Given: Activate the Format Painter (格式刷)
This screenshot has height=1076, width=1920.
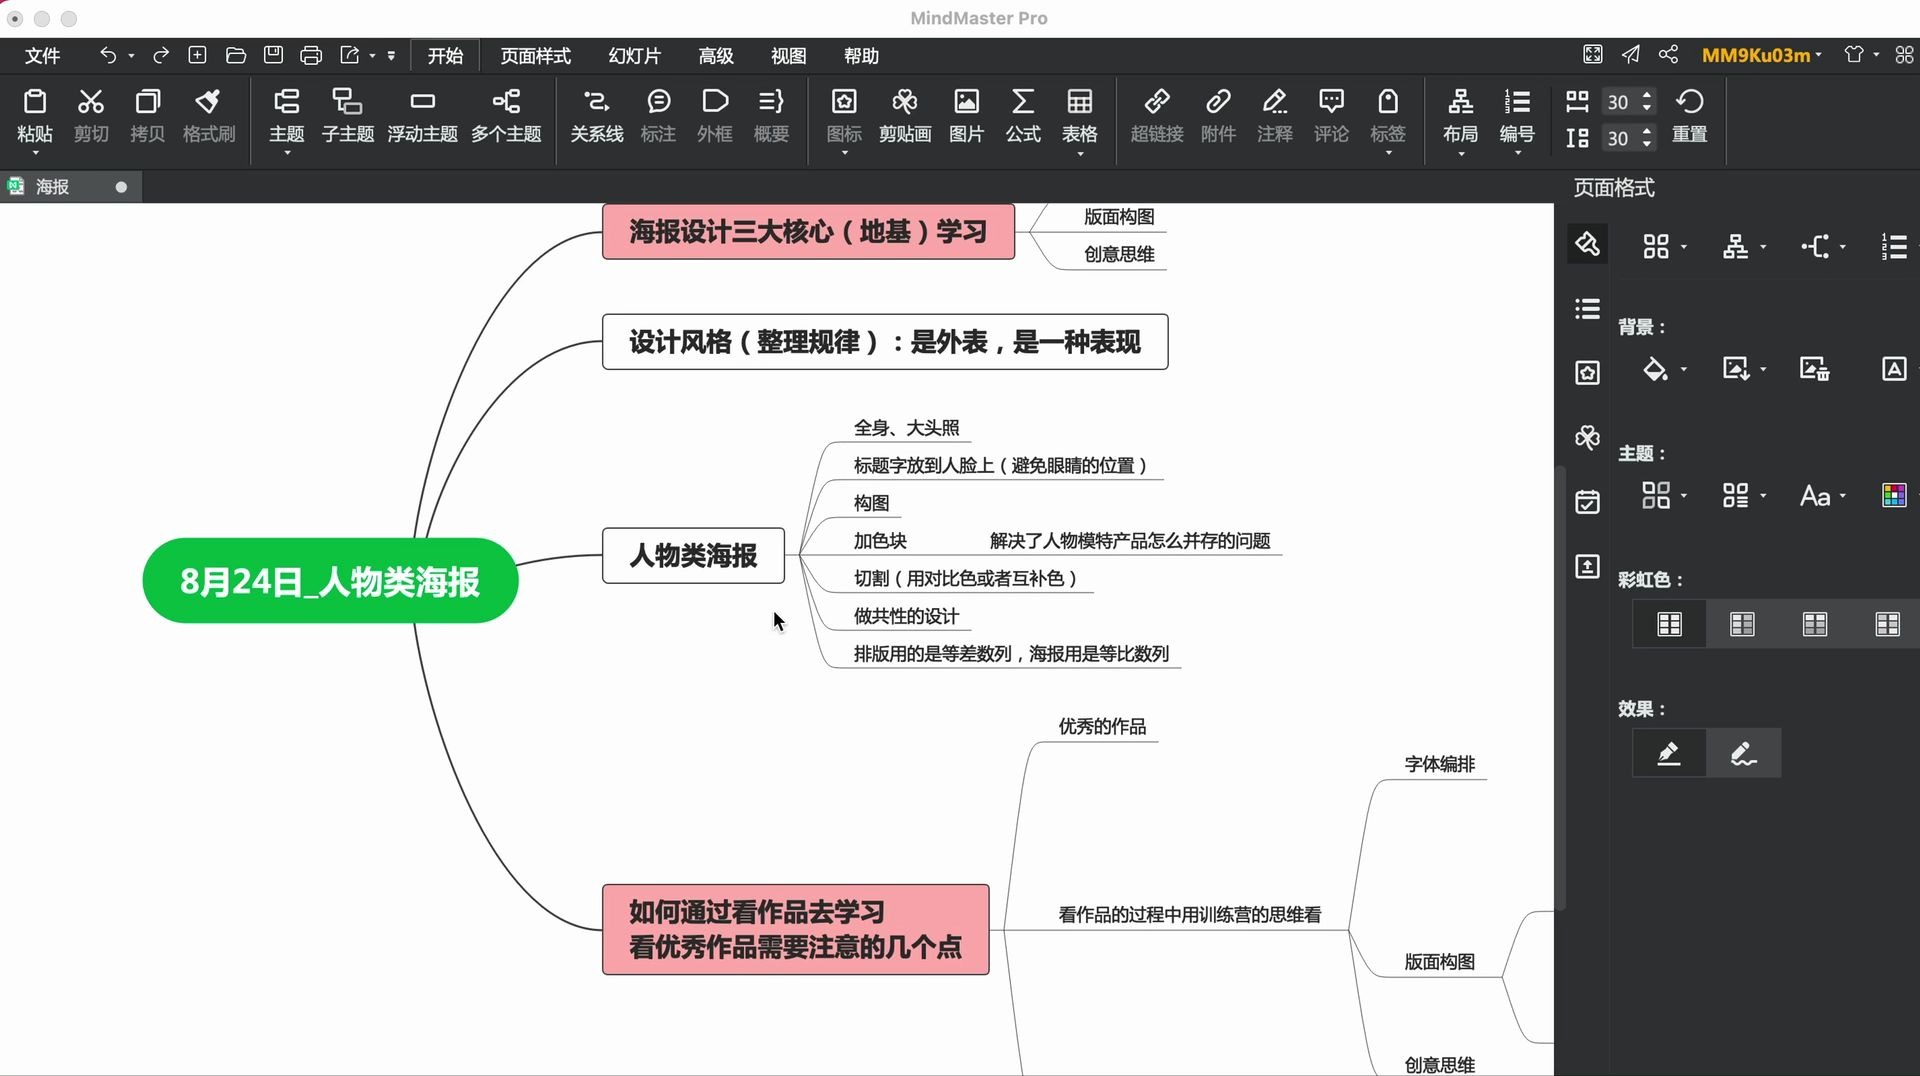Looking at the screenshot, I should pos(208,116).
